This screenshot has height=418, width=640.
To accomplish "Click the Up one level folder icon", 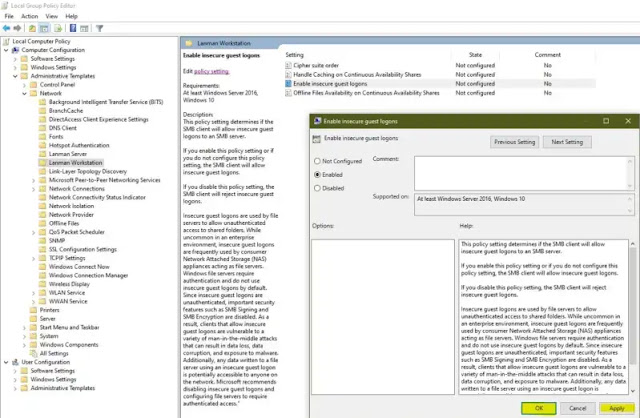I will (33, 28).
